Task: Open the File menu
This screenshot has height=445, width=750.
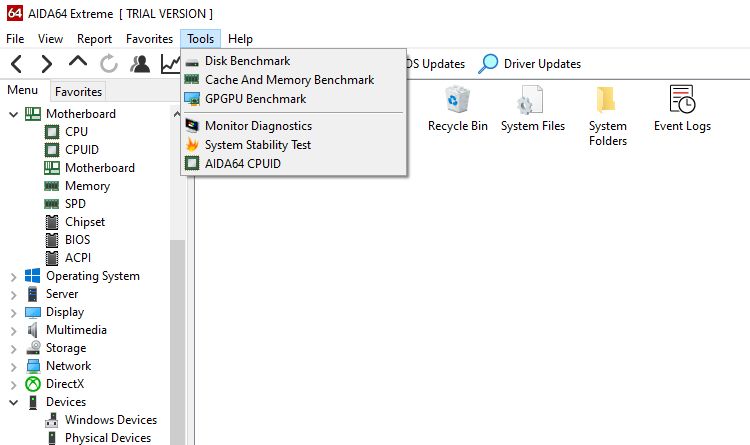Action: pyautogui.click(x=15, y=39)
